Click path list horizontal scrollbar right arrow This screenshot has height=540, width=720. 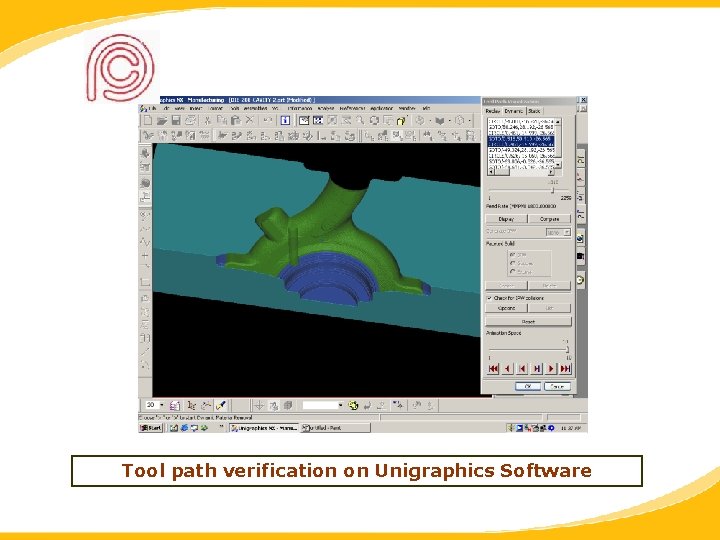coord(551,172)
